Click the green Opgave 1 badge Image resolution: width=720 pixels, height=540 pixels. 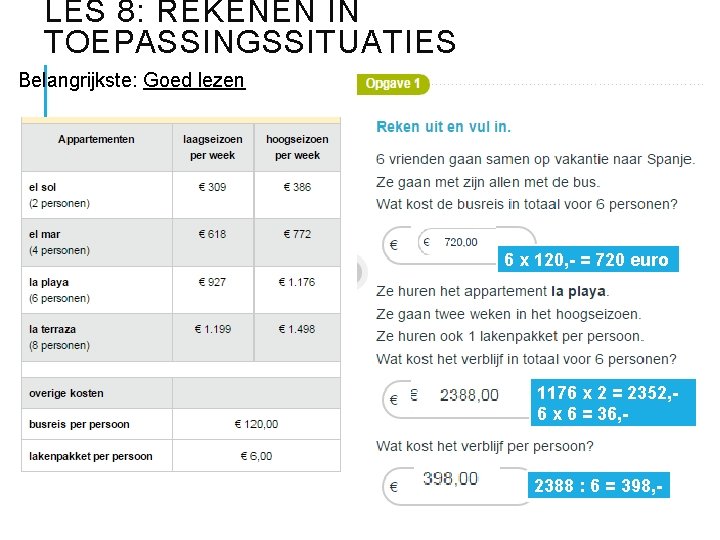click(393, 83)
